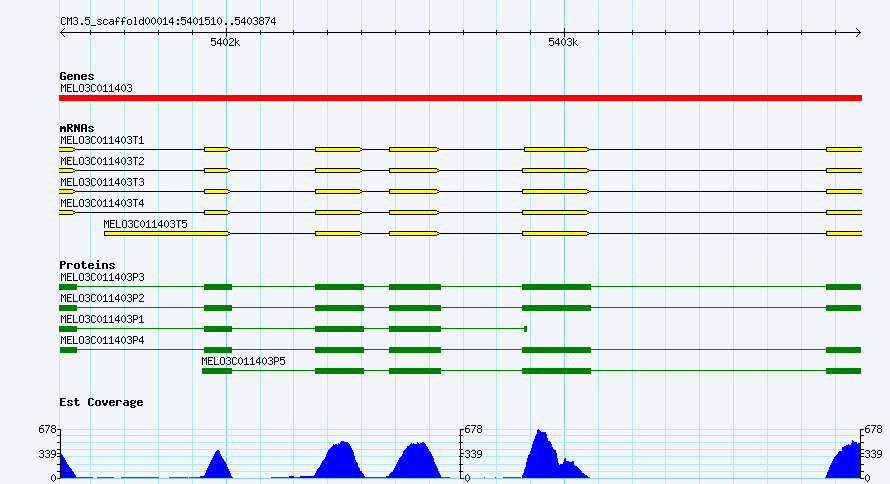Click the Genes track heading
The width and height of the screenshot is (890, 484).
(77, 76)
